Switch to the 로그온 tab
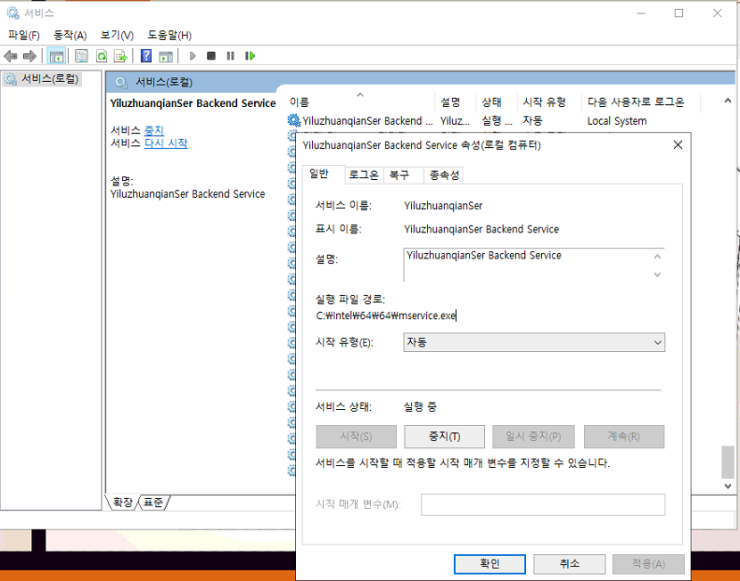 pyautogui.click(x=364, y=175)
